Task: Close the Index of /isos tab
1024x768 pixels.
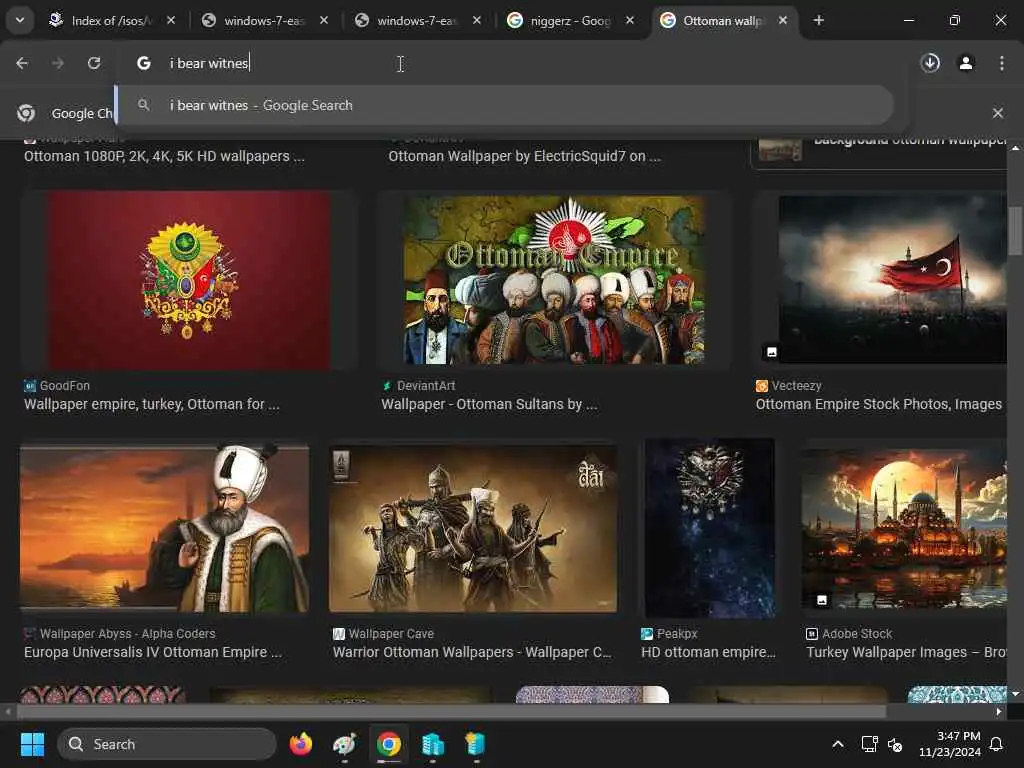Action: click(171, 21)
